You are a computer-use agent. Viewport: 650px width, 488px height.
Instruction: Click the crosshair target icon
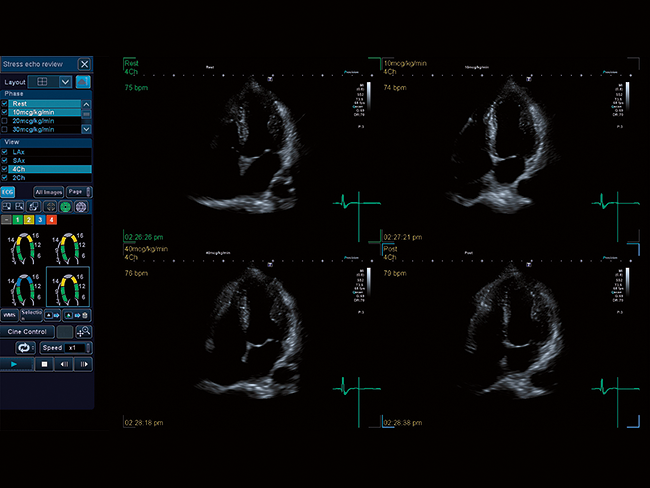tap(50, 206)
